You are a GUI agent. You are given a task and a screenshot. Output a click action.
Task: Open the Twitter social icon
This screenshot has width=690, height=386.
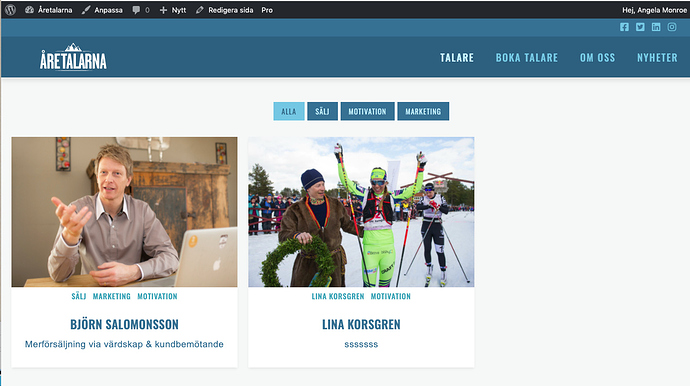tap(640, 27)
